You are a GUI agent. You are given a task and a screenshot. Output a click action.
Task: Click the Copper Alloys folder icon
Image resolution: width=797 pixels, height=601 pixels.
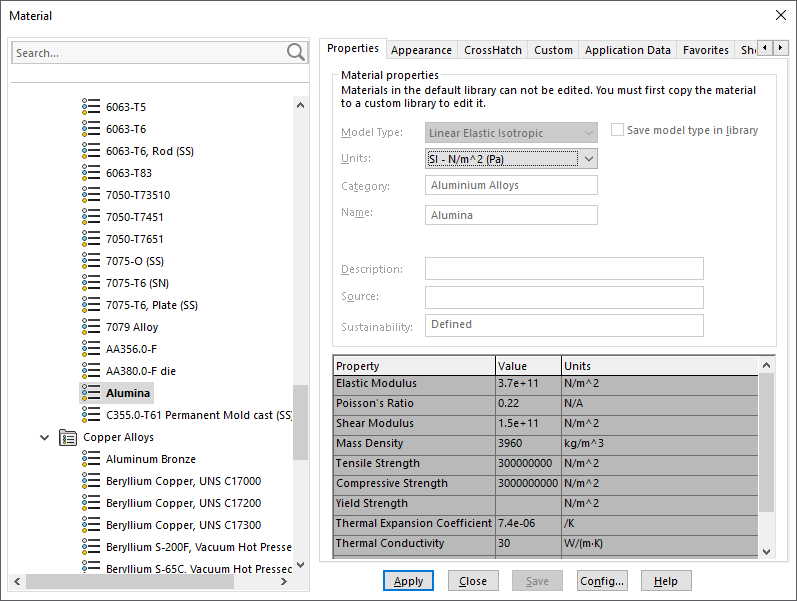pyautogui.click(x=68, y=437)
